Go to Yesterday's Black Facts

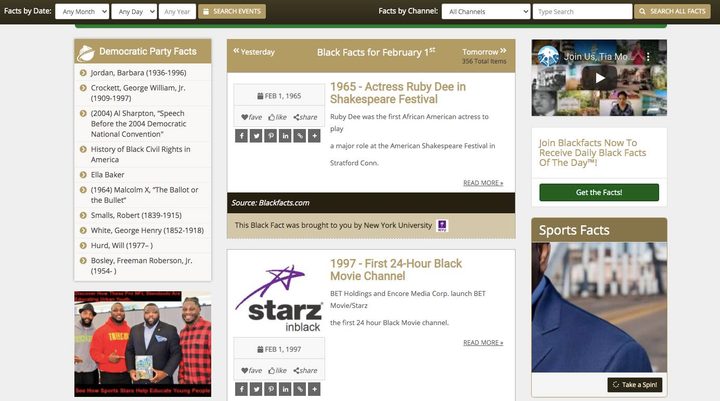[x=253, y=51]
